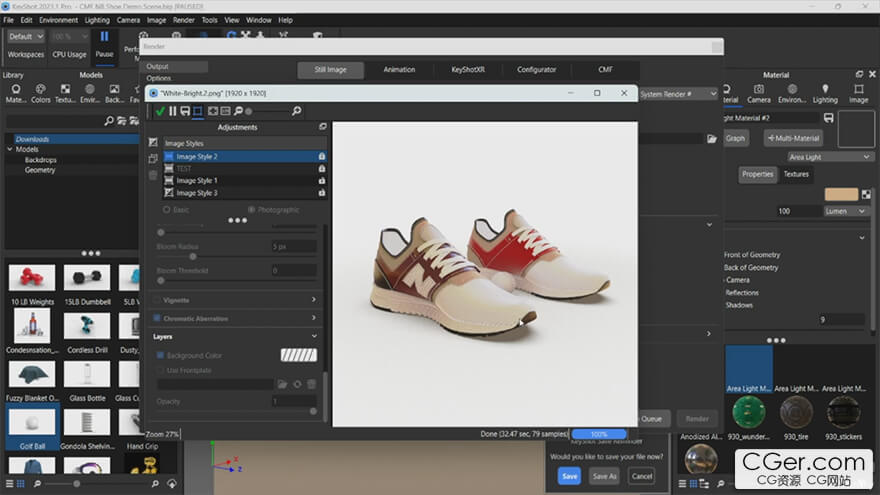880x495 pixels.
Task: Click the Save As button
Action: 604,476
